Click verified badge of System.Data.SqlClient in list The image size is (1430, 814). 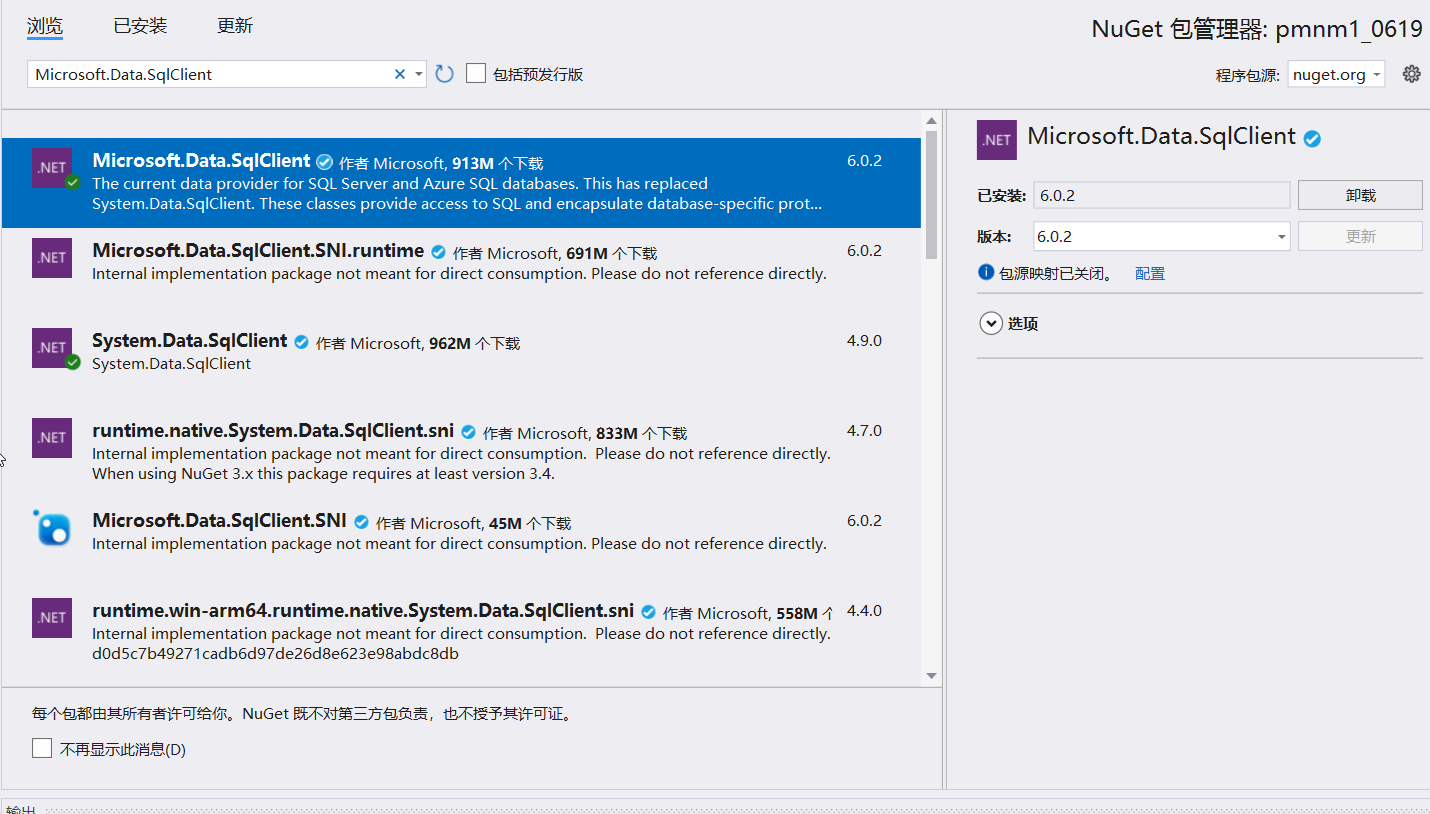point(301,342)
